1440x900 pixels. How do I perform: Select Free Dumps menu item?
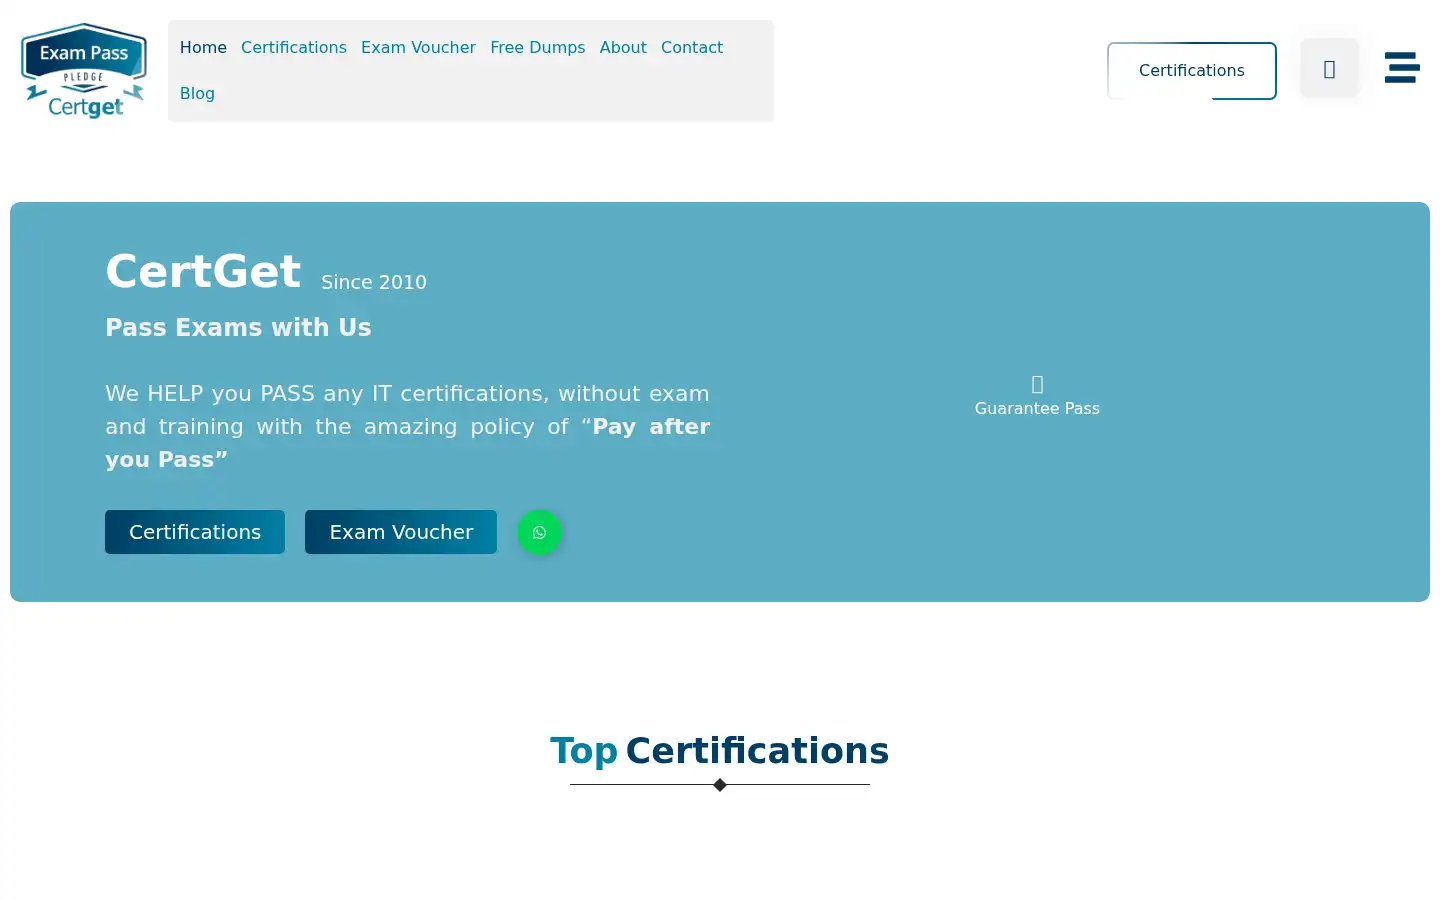[538, 47]
